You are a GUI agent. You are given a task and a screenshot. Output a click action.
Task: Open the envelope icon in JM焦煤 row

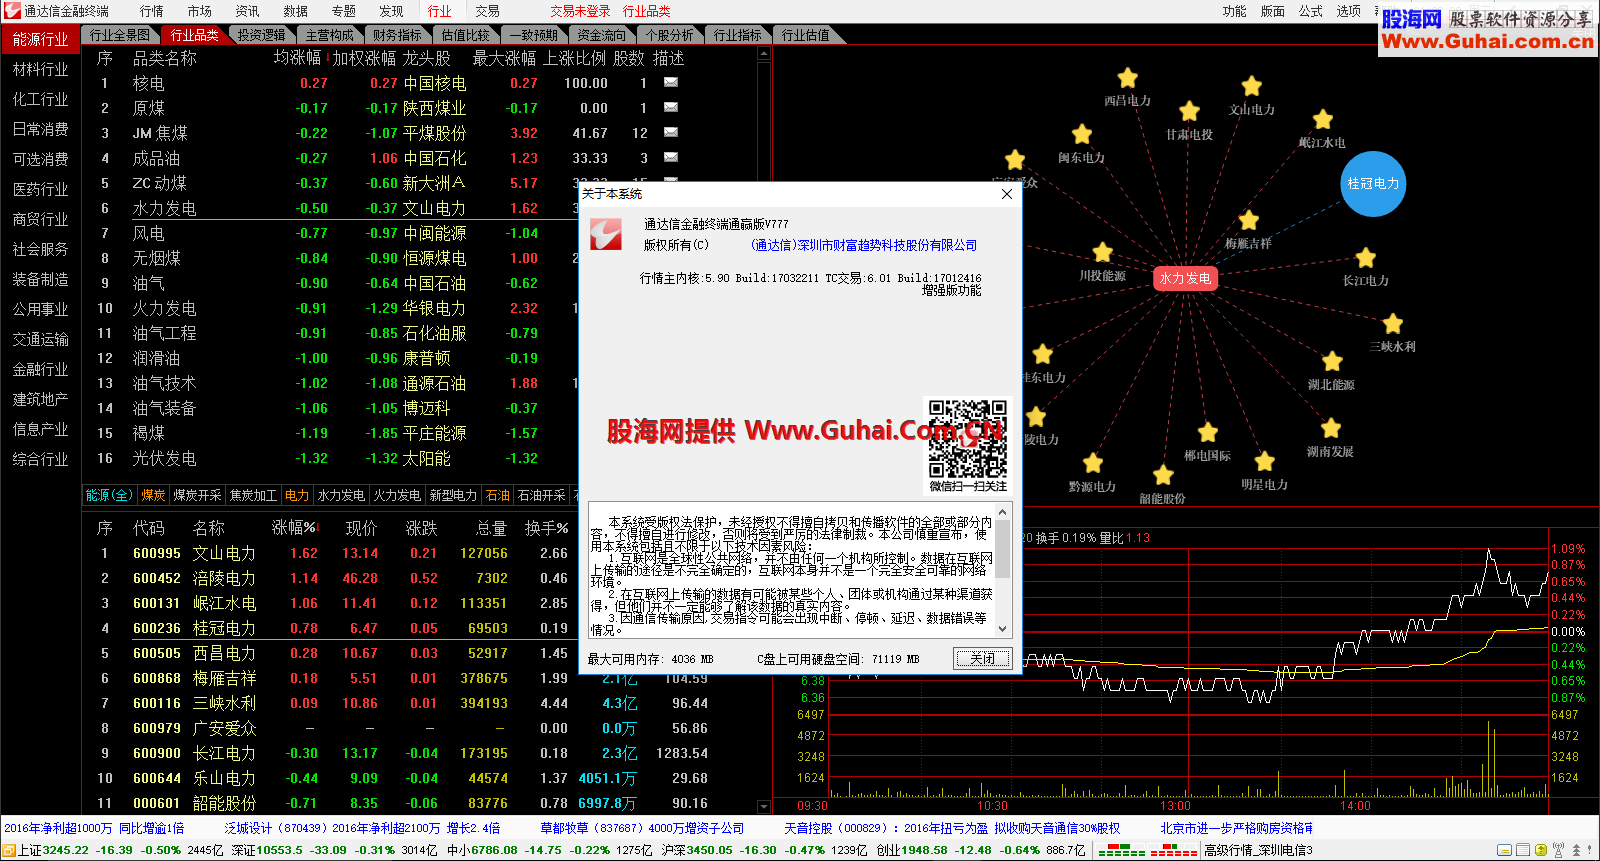[671, 132]
